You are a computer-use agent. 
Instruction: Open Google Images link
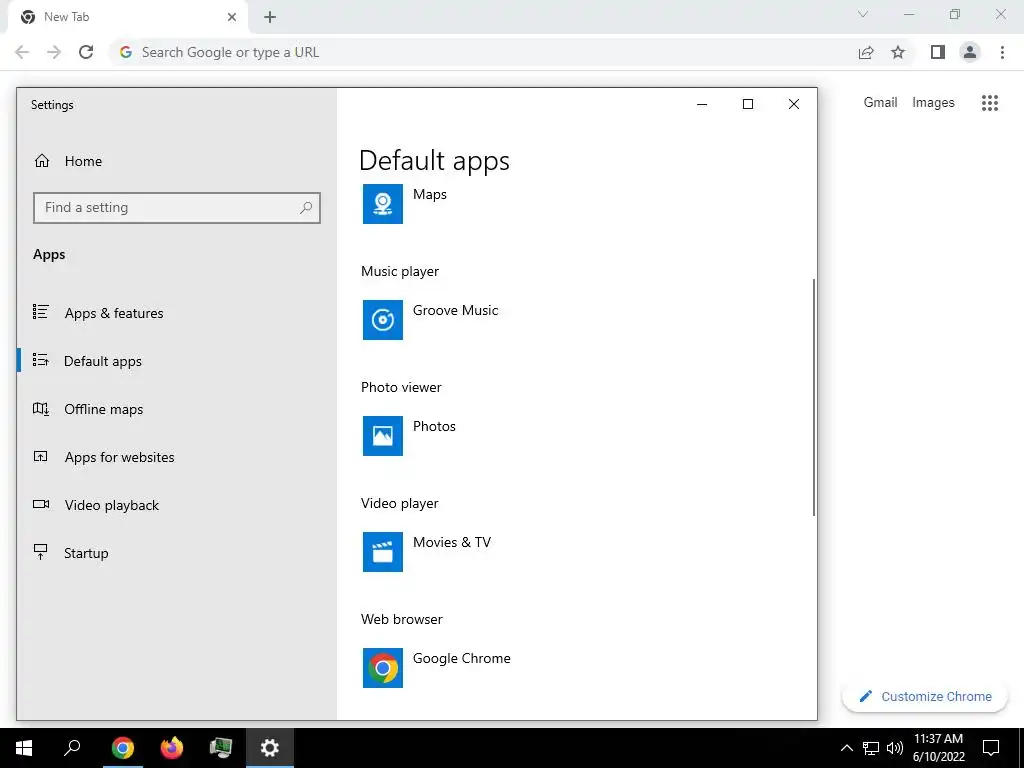[933, 103]
